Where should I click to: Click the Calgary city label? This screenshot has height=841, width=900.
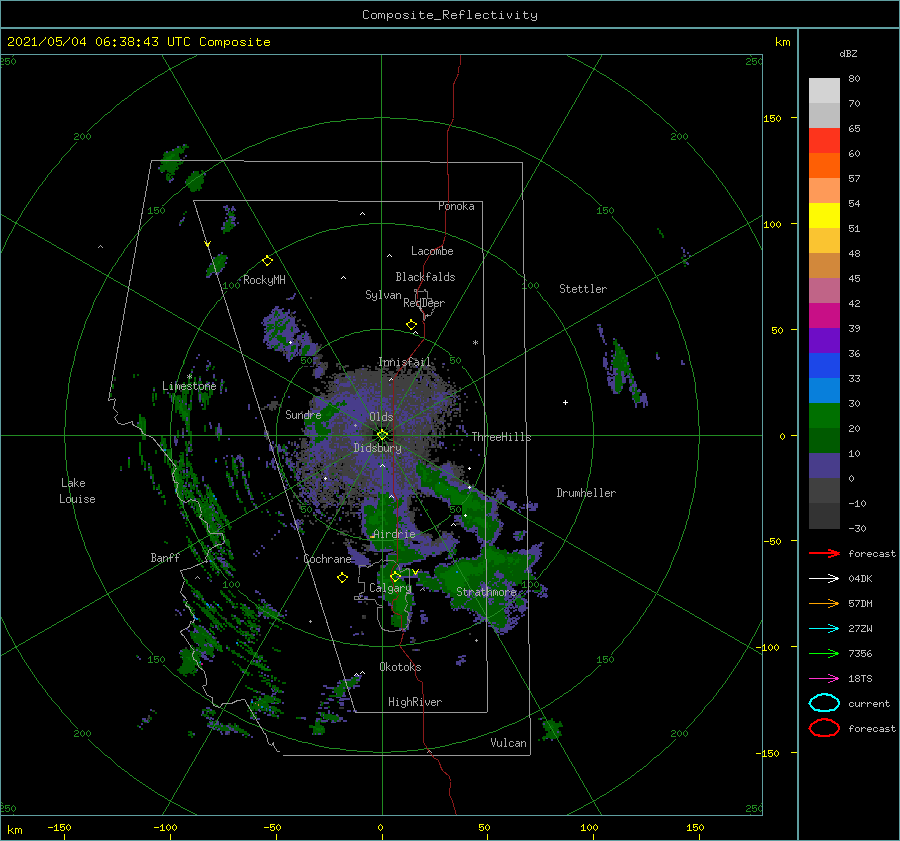[390, 588]
